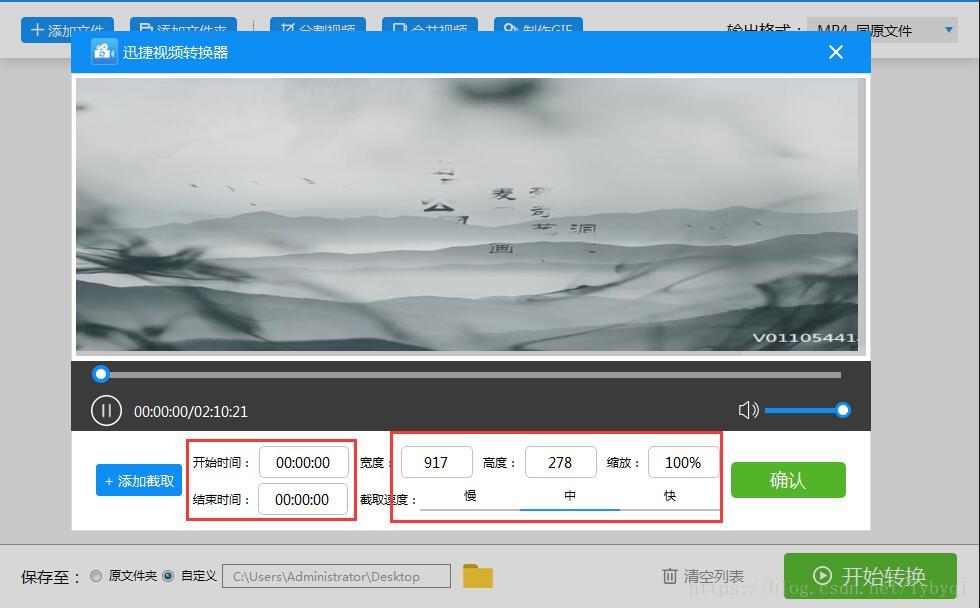Viewport: 980px width, 608px height.
Task: Mute the speaker volume icon
Action: [748, 411]
